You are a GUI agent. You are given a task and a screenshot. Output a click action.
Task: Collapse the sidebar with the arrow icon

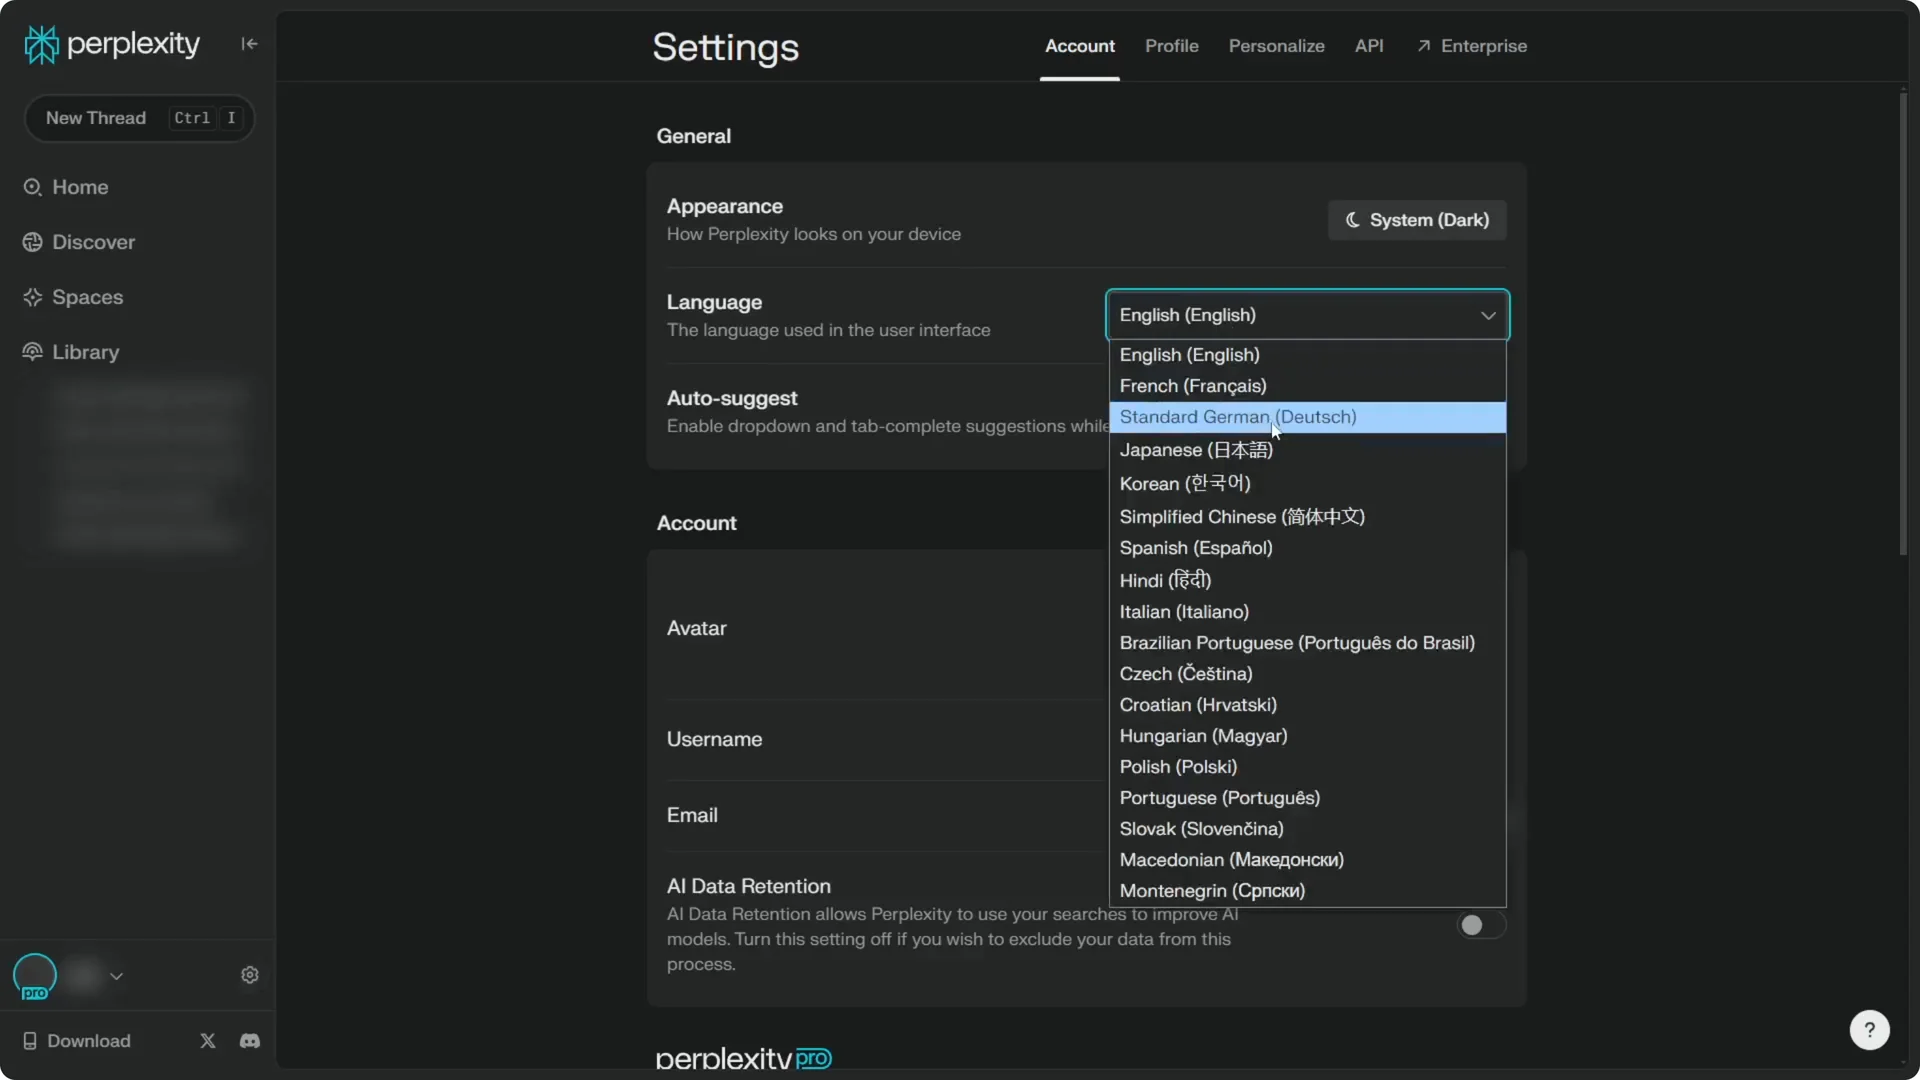[249, 43]
